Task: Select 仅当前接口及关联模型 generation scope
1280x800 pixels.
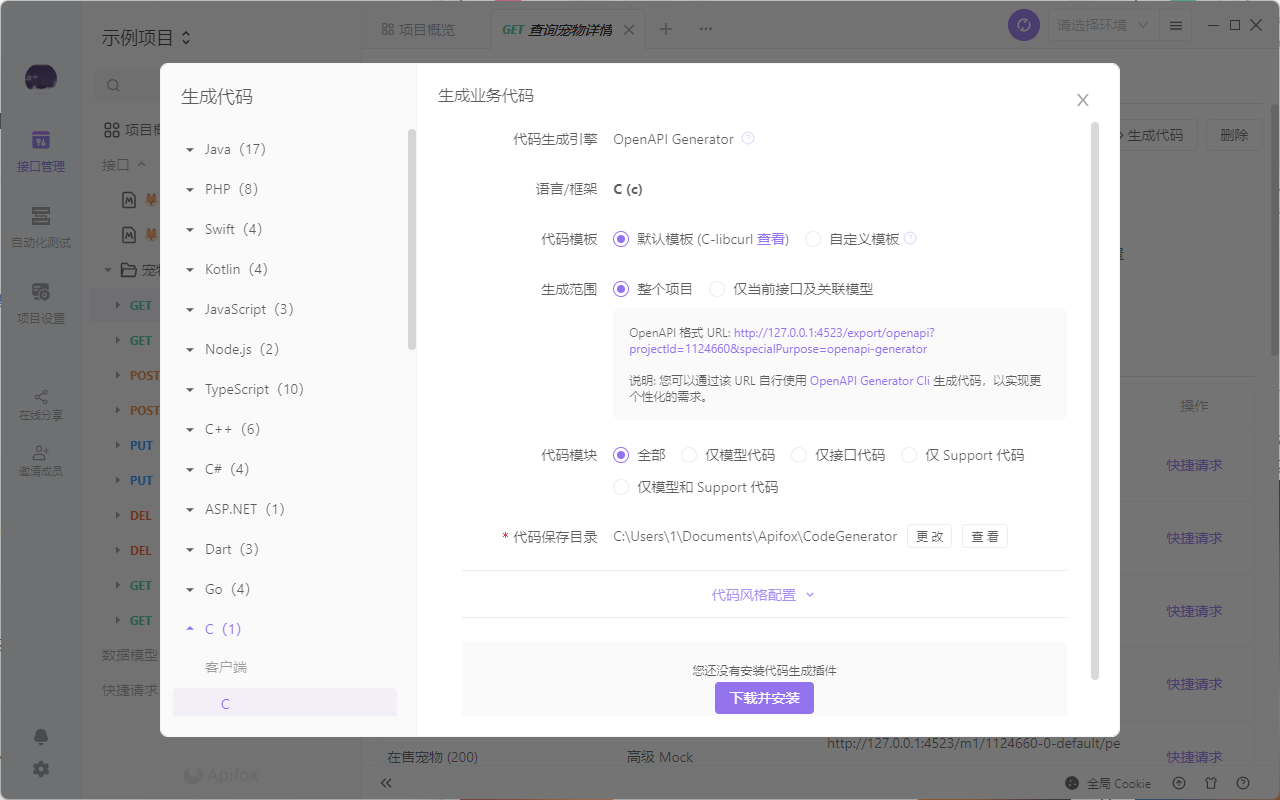Action: tap(716, 288)
